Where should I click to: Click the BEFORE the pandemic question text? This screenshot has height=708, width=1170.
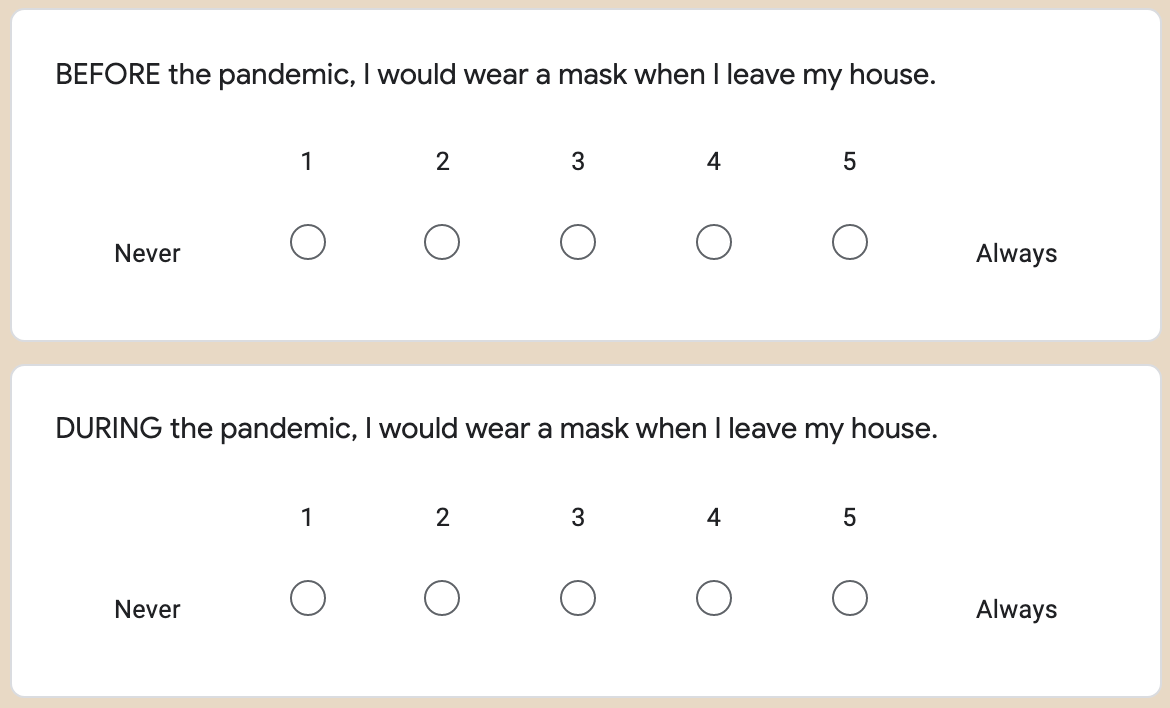point(495,75)
